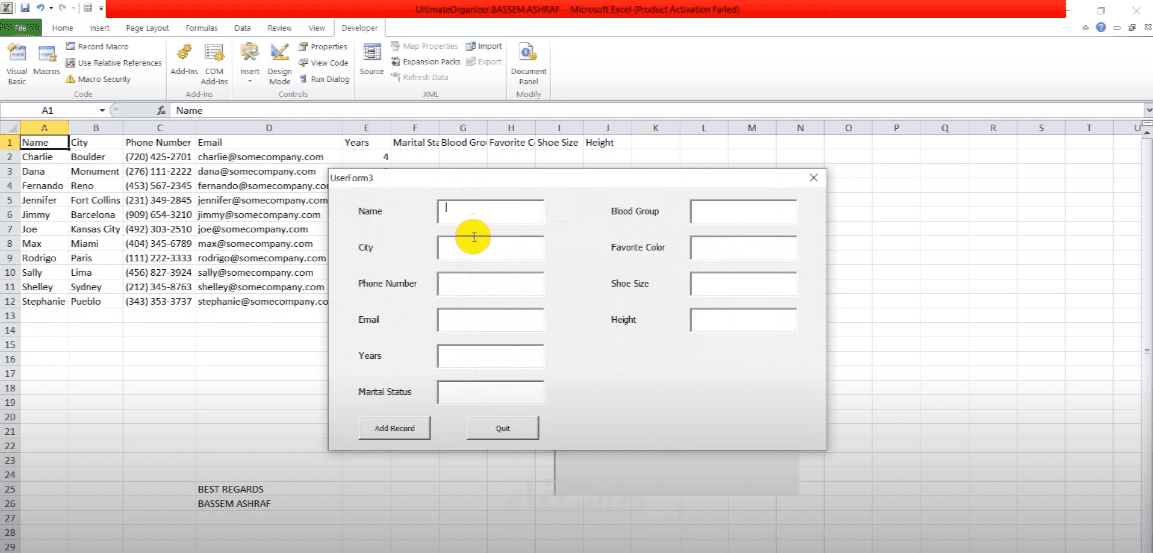The image size is (1153, 553).
Task: Minimize the ribbon with caret icon
Action: point(1087,27)
